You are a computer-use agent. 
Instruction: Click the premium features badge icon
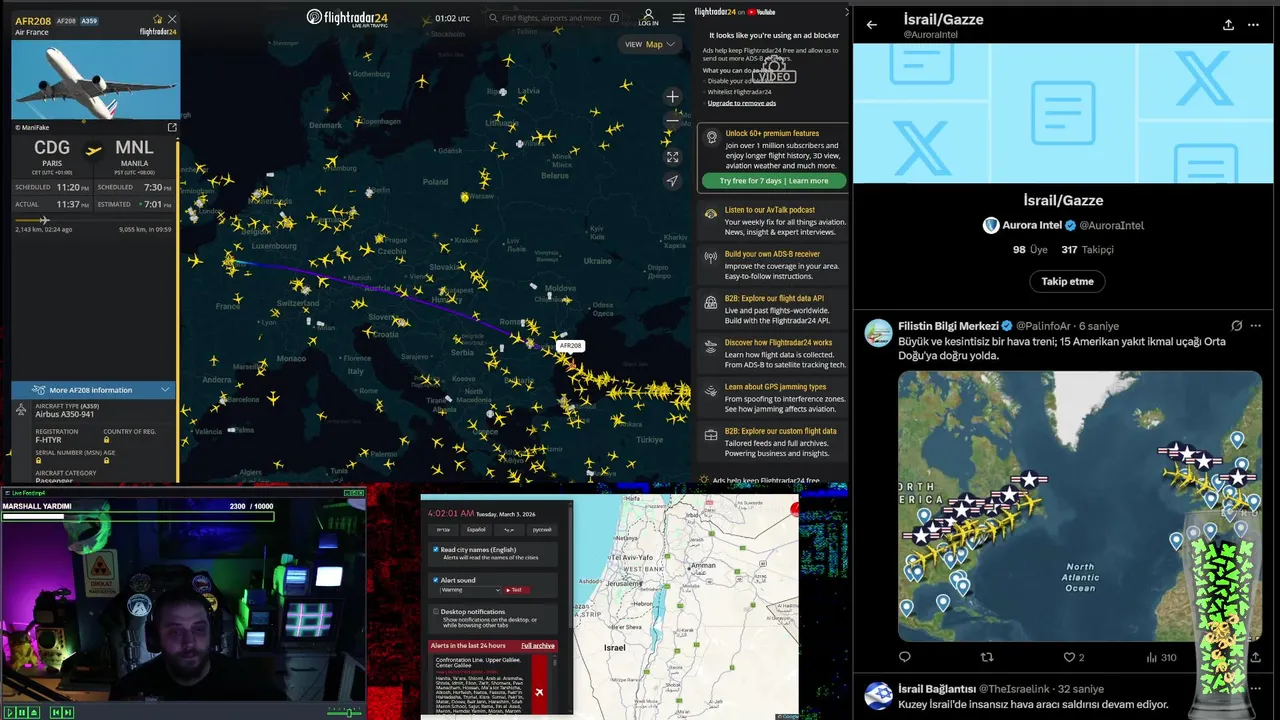[711, 138]
